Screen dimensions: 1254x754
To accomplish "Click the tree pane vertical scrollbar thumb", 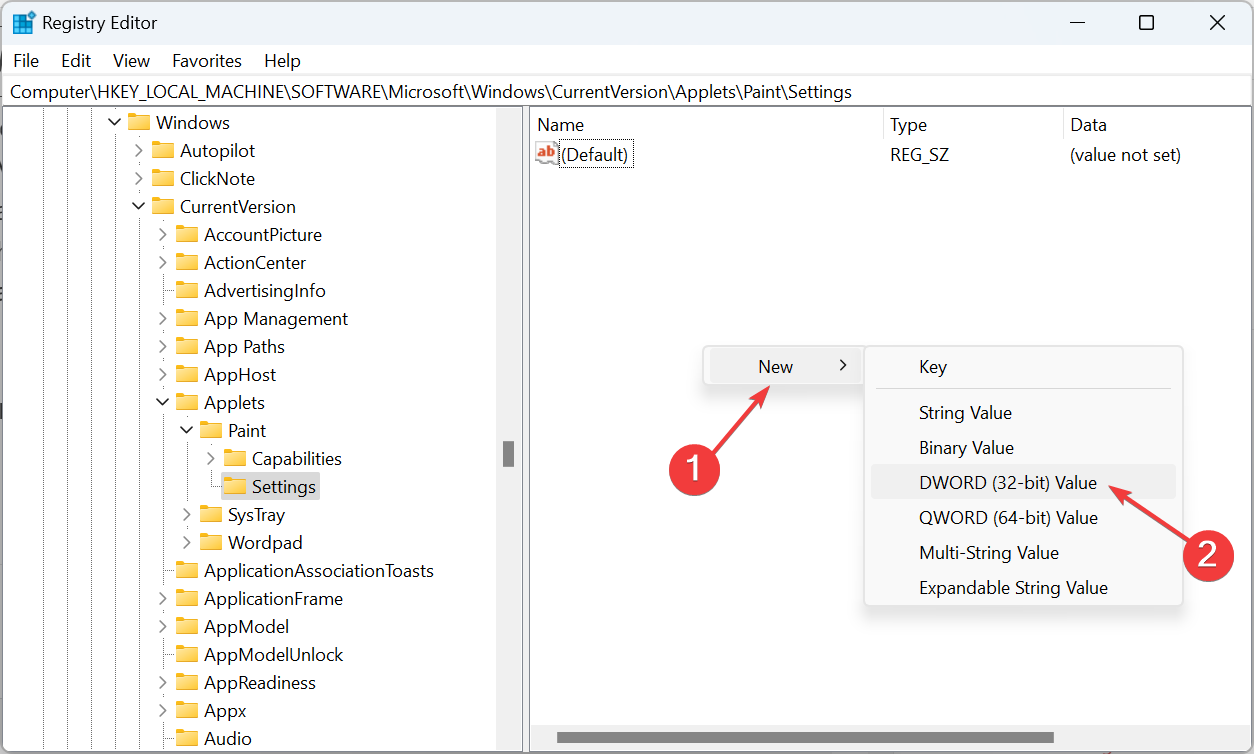I will pos(508,454).
